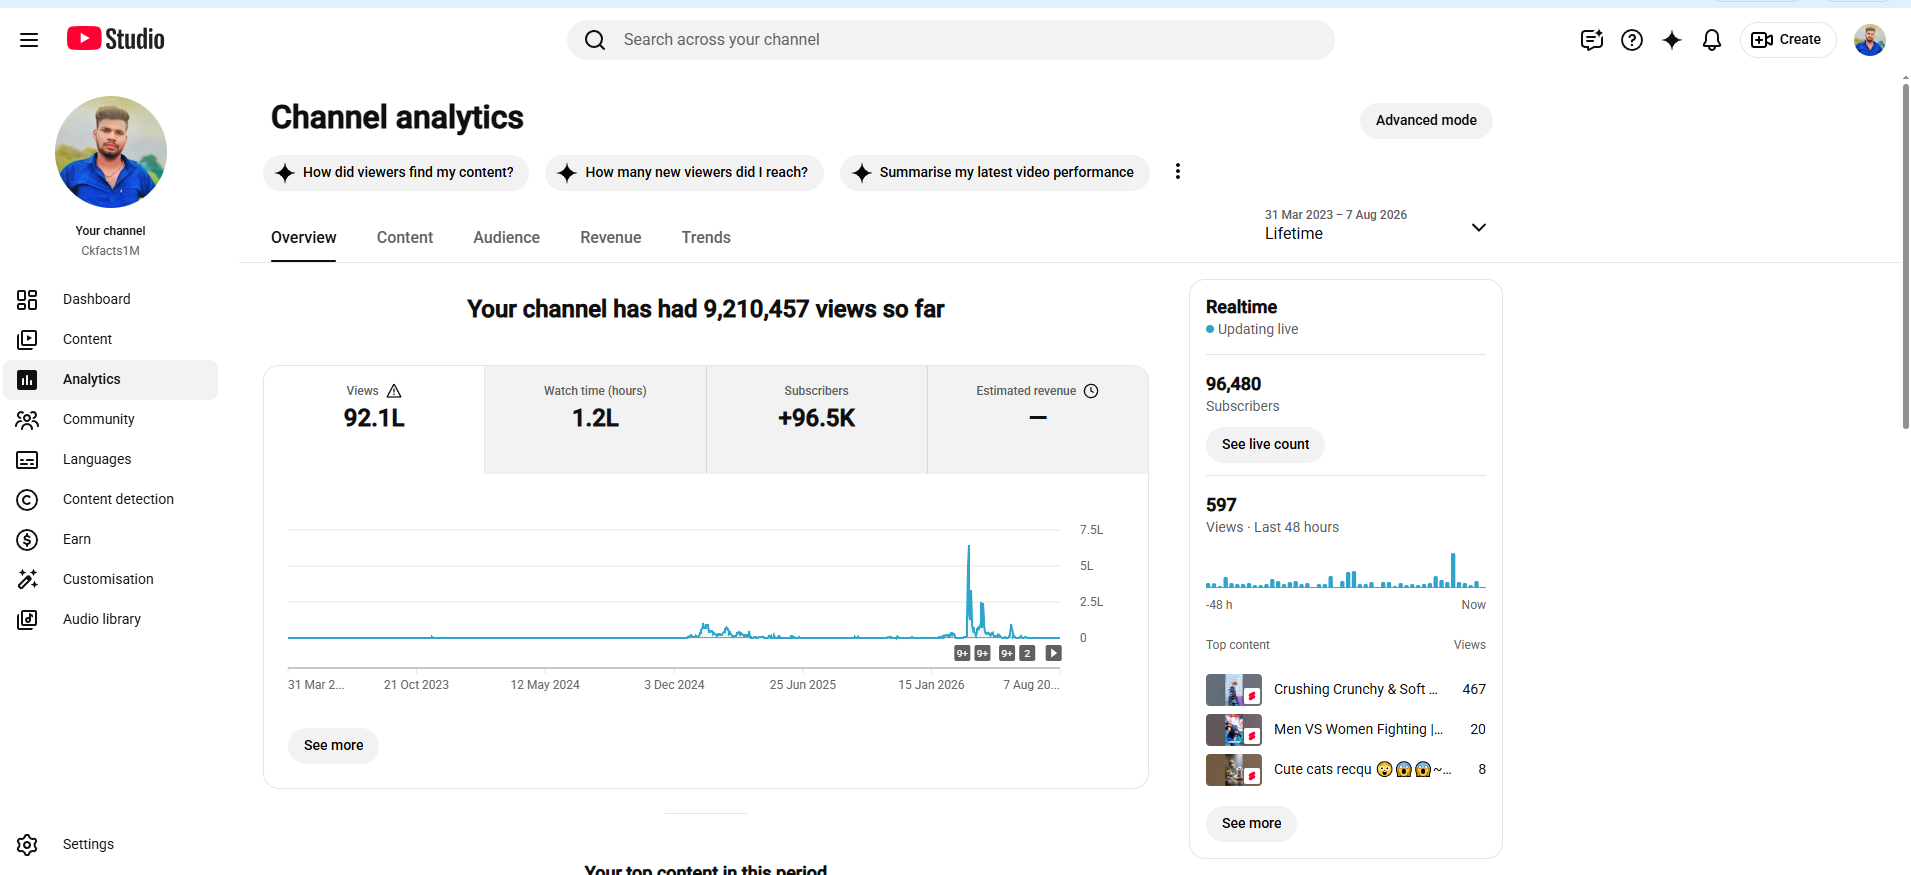The height and width of the screenshot is (875, 1911).
Task: Select the Subscribers metric card
Action: [817, 420]
